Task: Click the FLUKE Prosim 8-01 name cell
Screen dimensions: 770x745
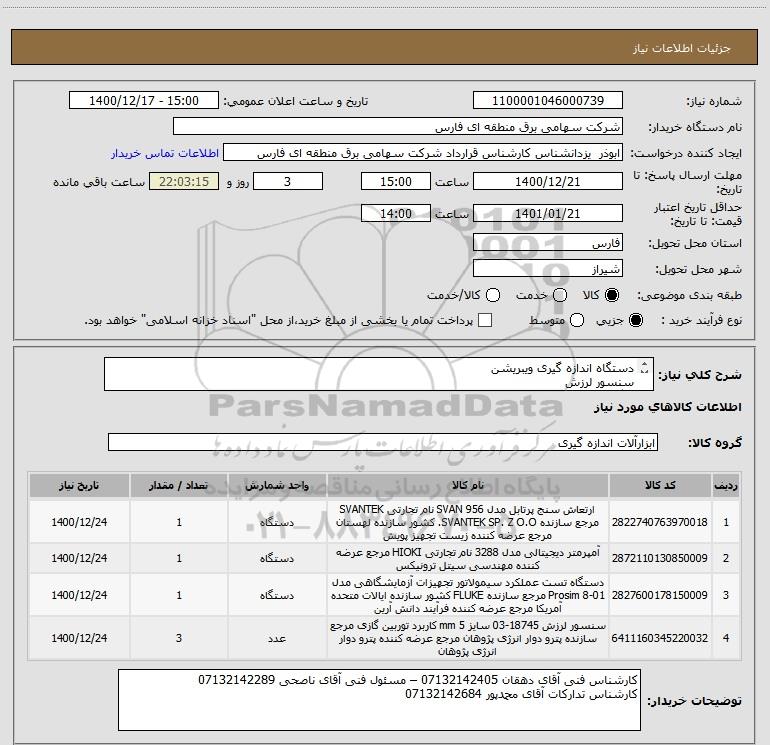Action: pos(468,595)
